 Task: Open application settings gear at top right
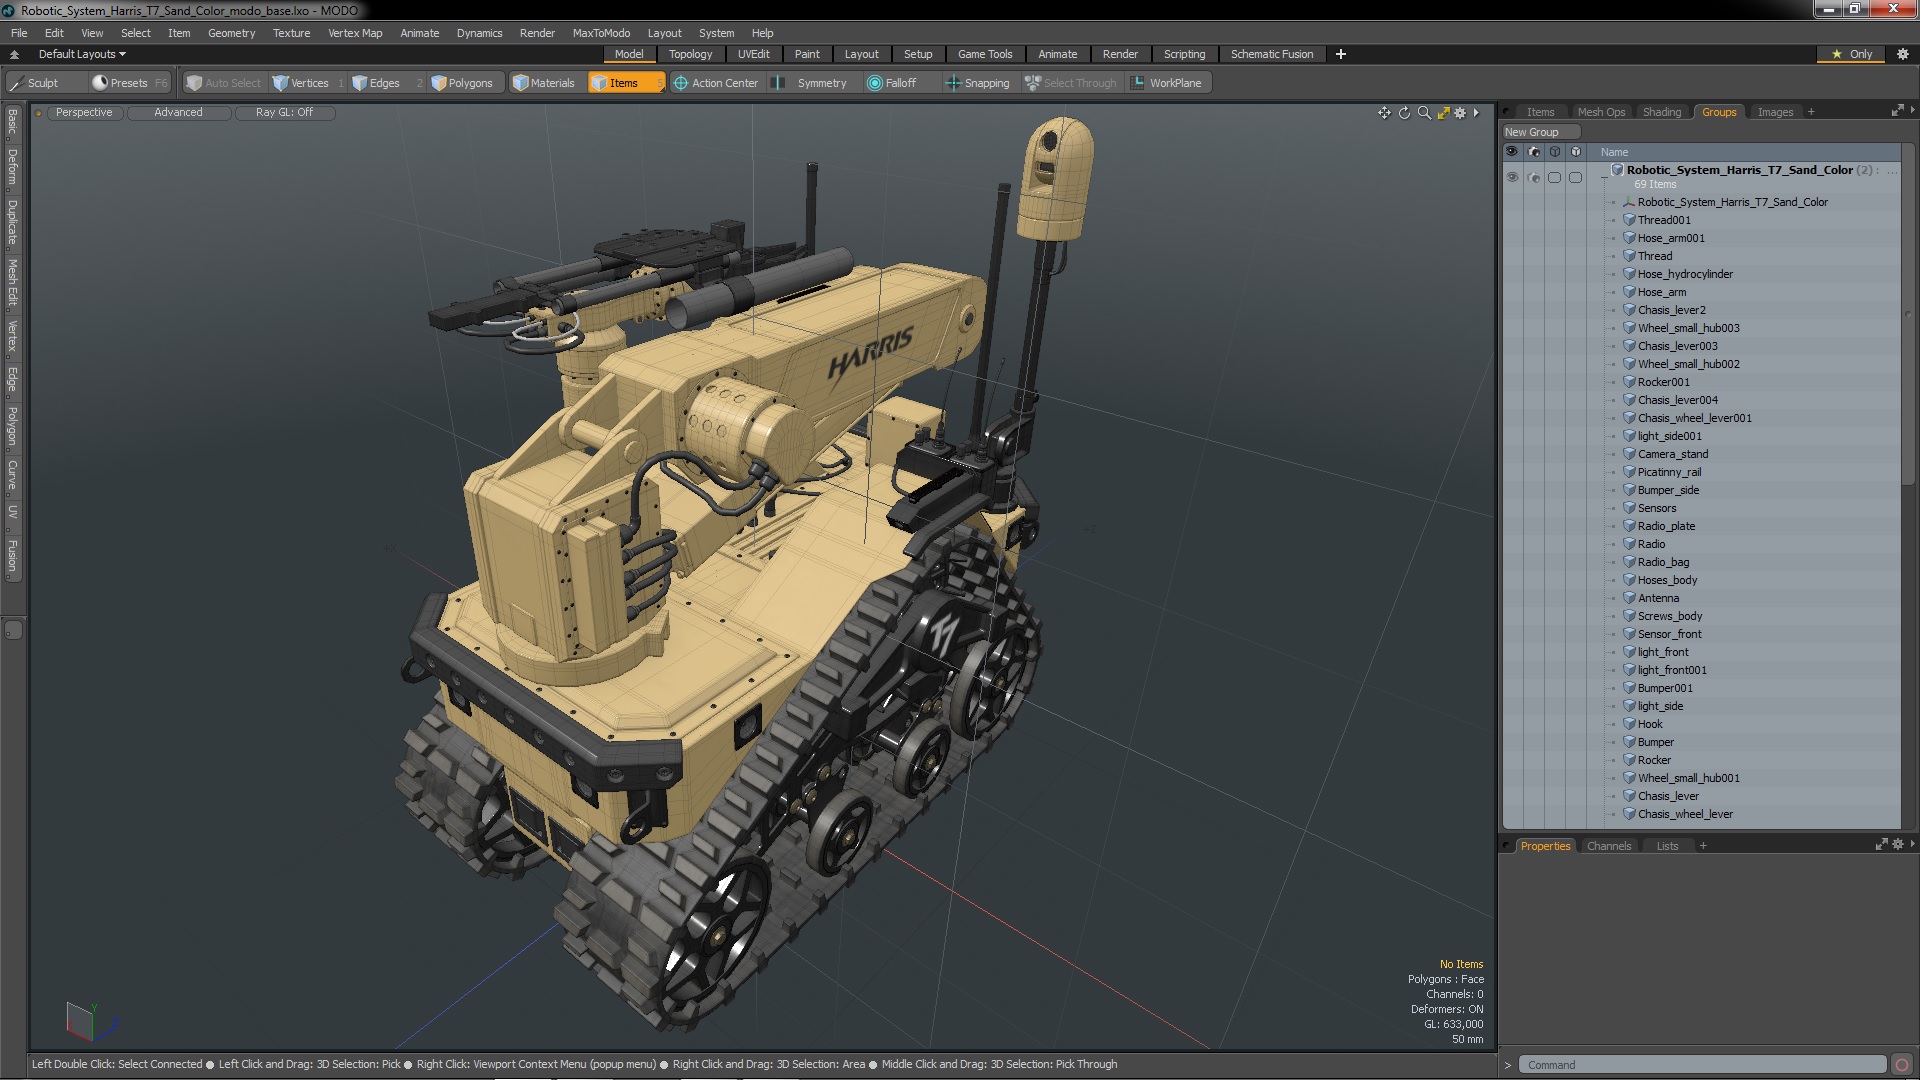pos(1903,54)
